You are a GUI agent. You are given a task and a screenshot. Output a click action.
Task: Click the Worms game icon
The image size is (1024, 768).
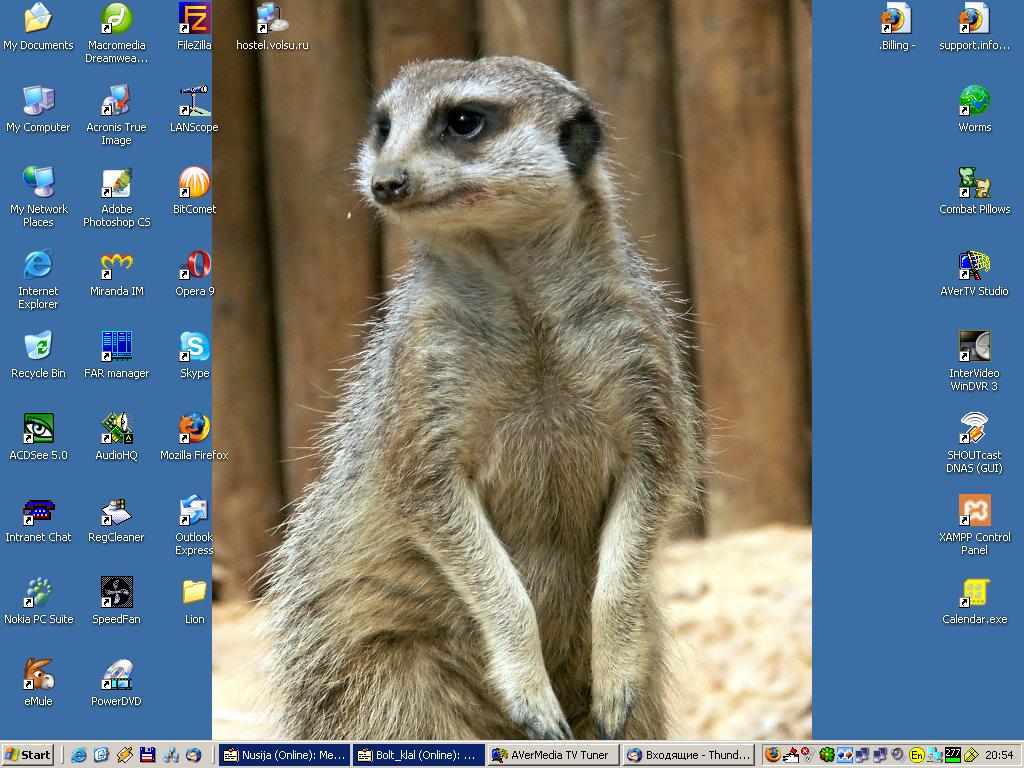click(x=974, y=102)
